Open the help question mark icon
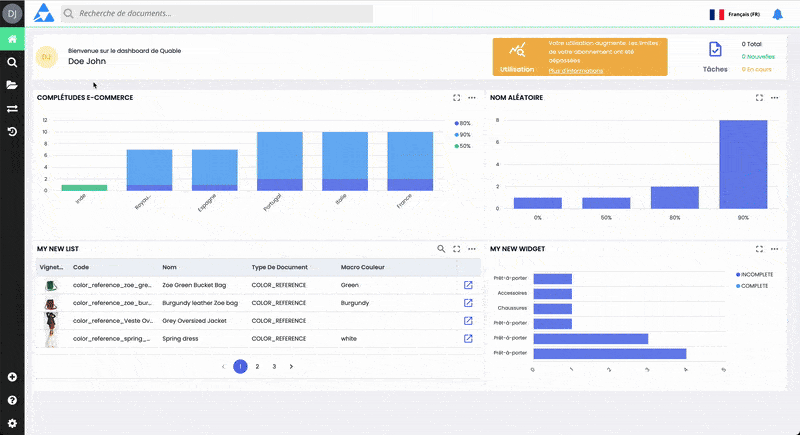 click(x=12, y=400)
